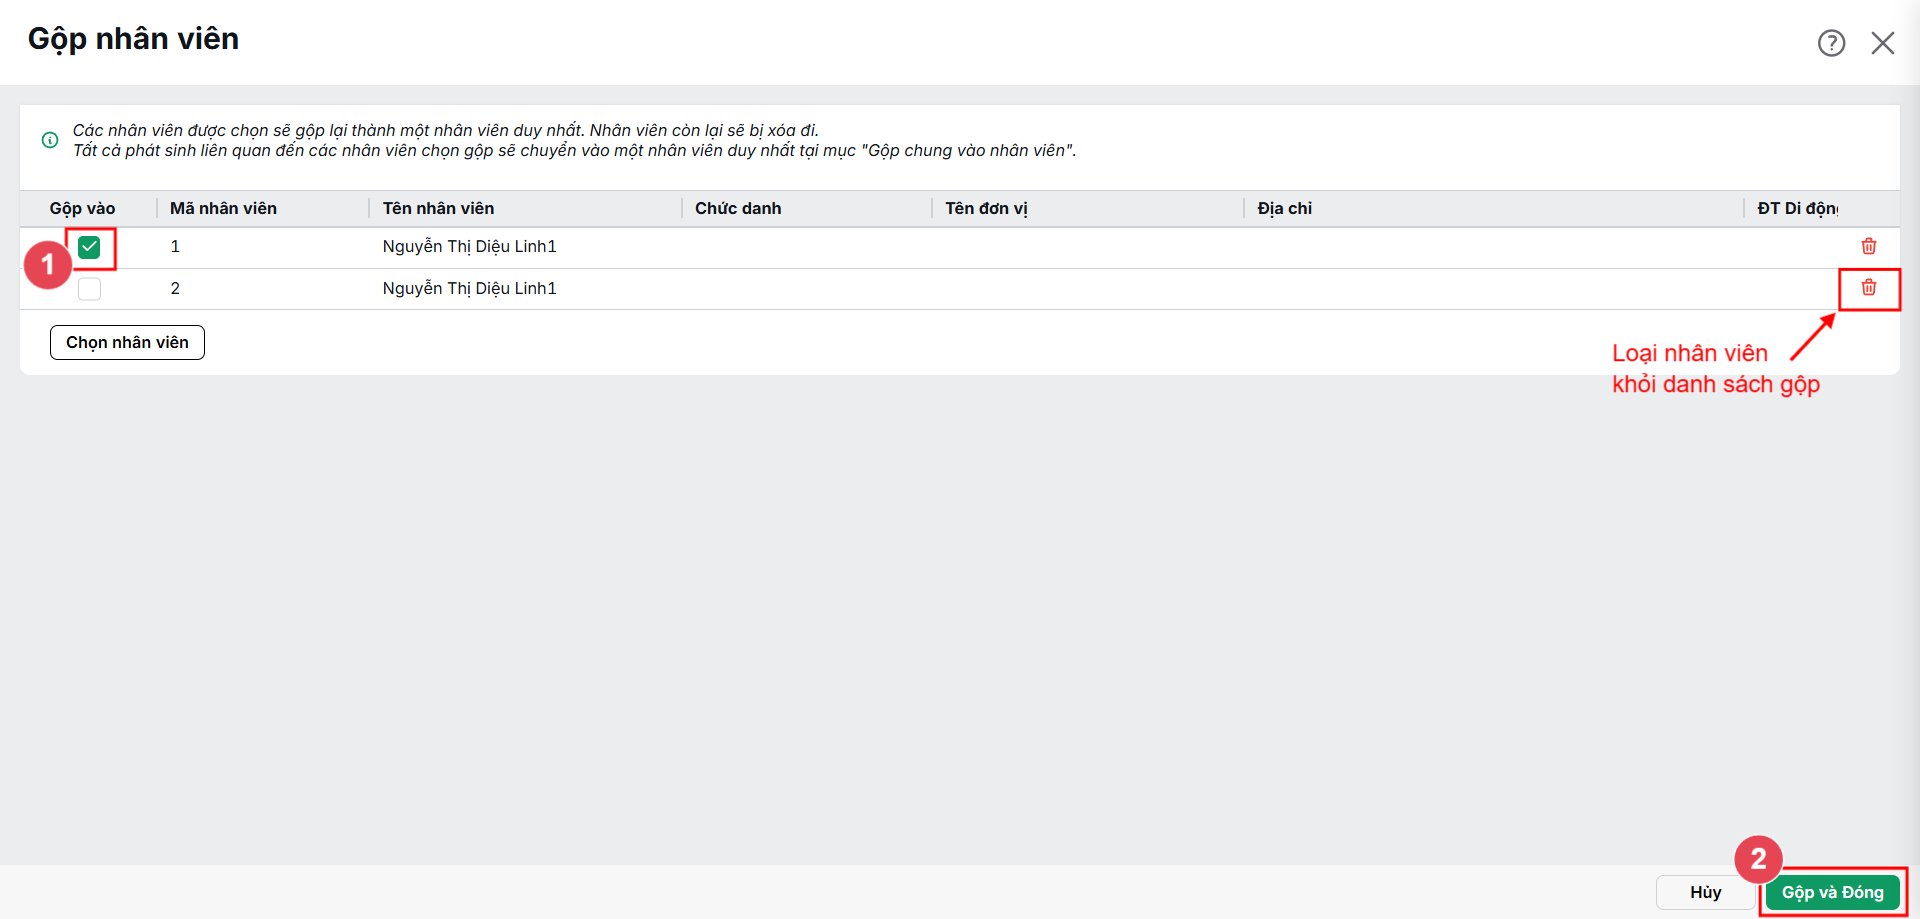
Task: Click the green info icon in notice
Action: pos(50,140)
